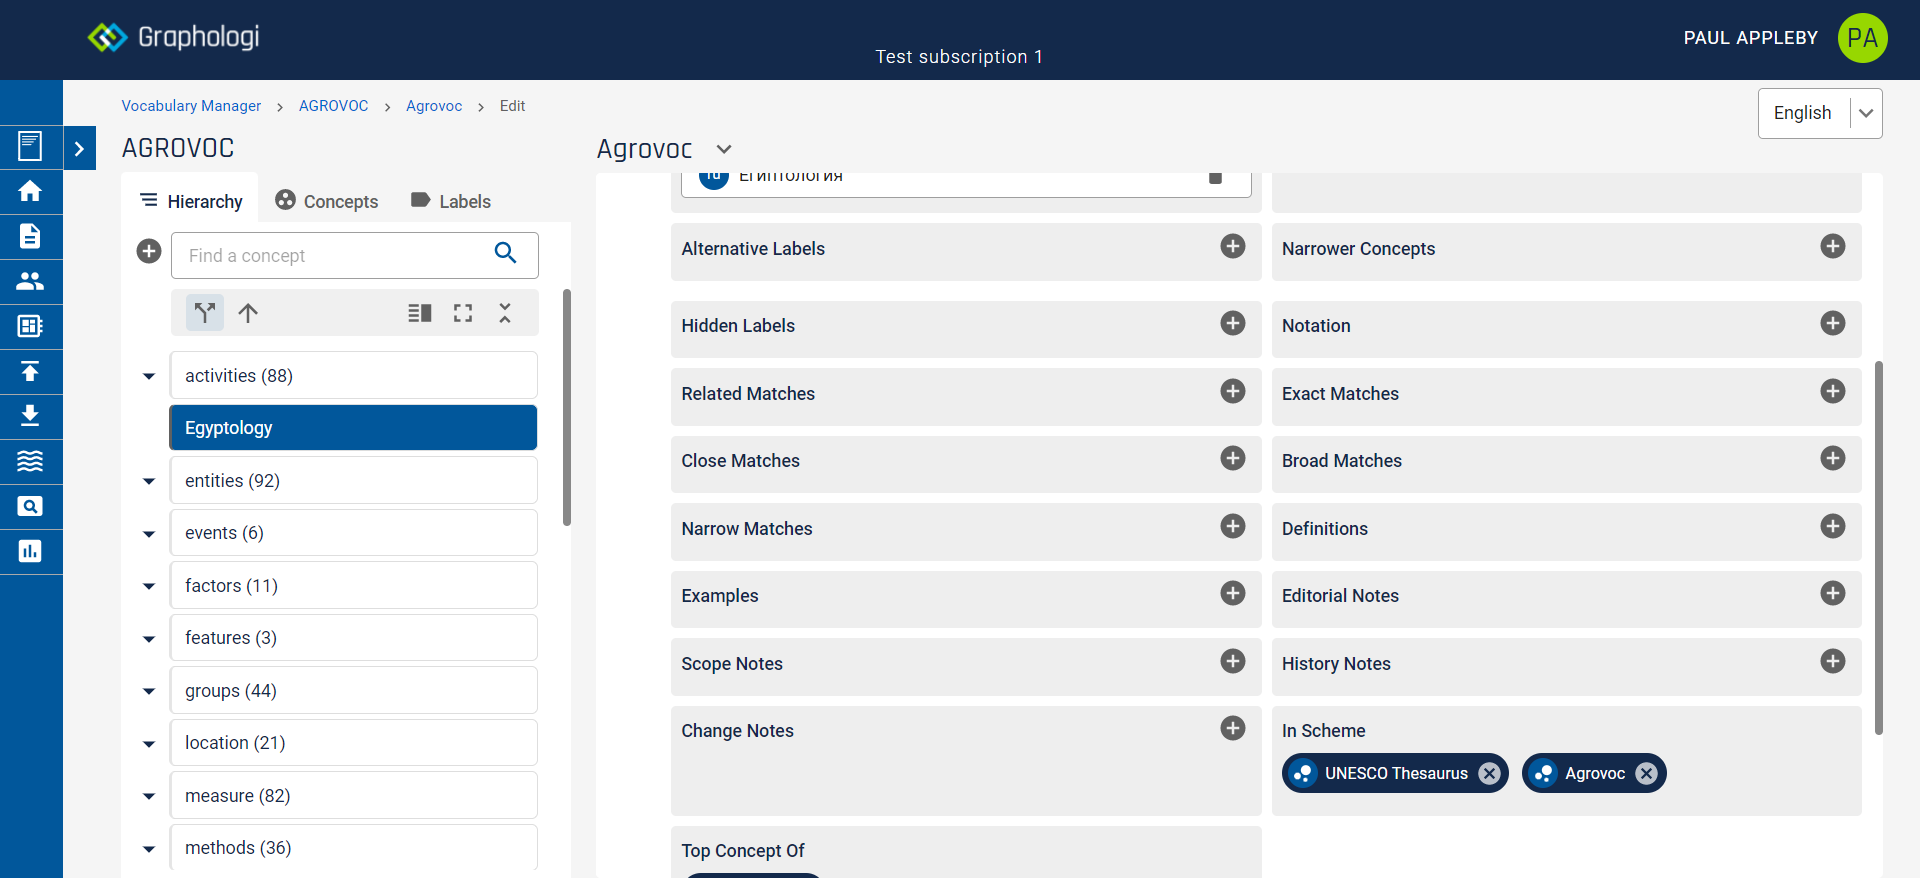The width and height of the screenshot is (1920, 878).
Task: Add an Example with the plus icon
Action: click(x=1233, y=593)
